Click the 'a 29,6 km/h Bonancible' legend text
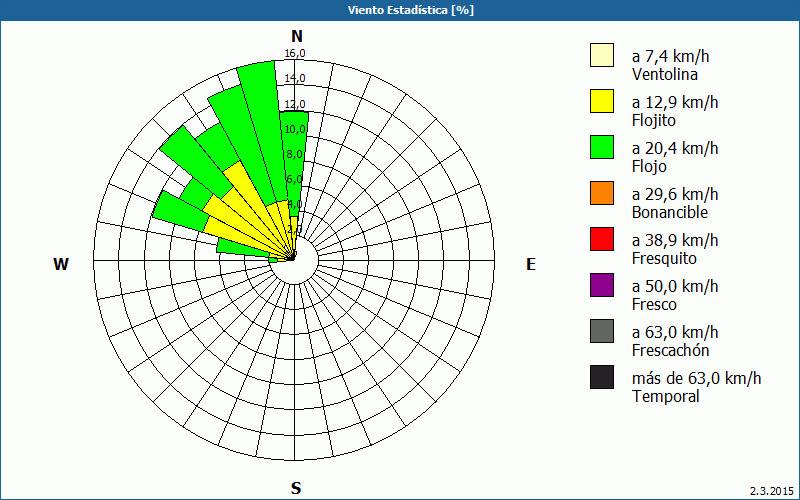The height and width of the screenshot is (500, 800). (x=674, y=203)
